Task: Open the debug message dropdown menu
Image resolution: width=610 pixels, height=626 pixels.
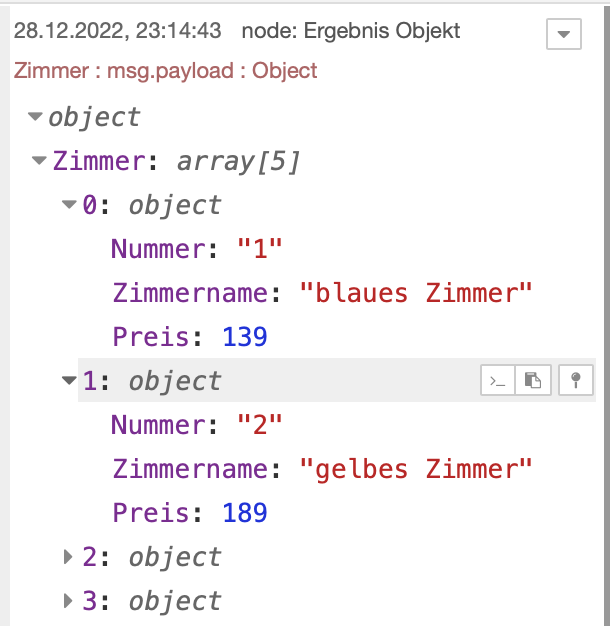Action: (x=564, y=34)
